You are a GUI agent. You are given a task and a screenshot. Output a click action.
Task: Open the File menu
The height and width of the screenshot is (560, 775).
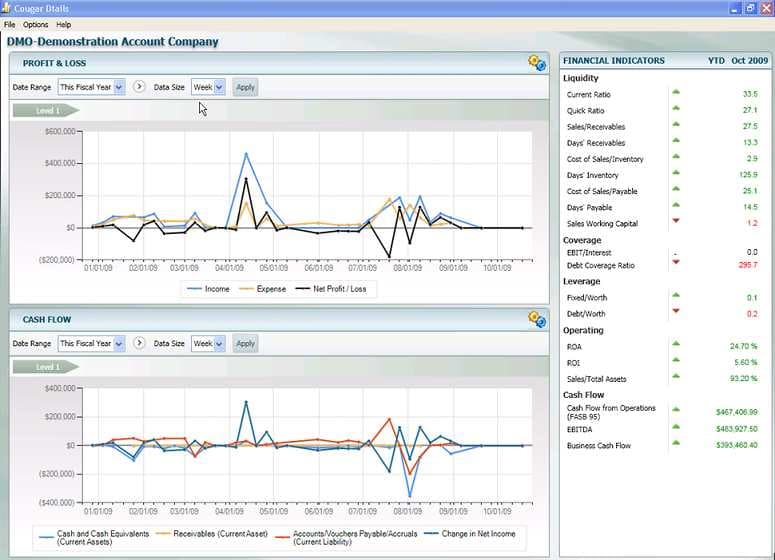(x=9, y=24)
